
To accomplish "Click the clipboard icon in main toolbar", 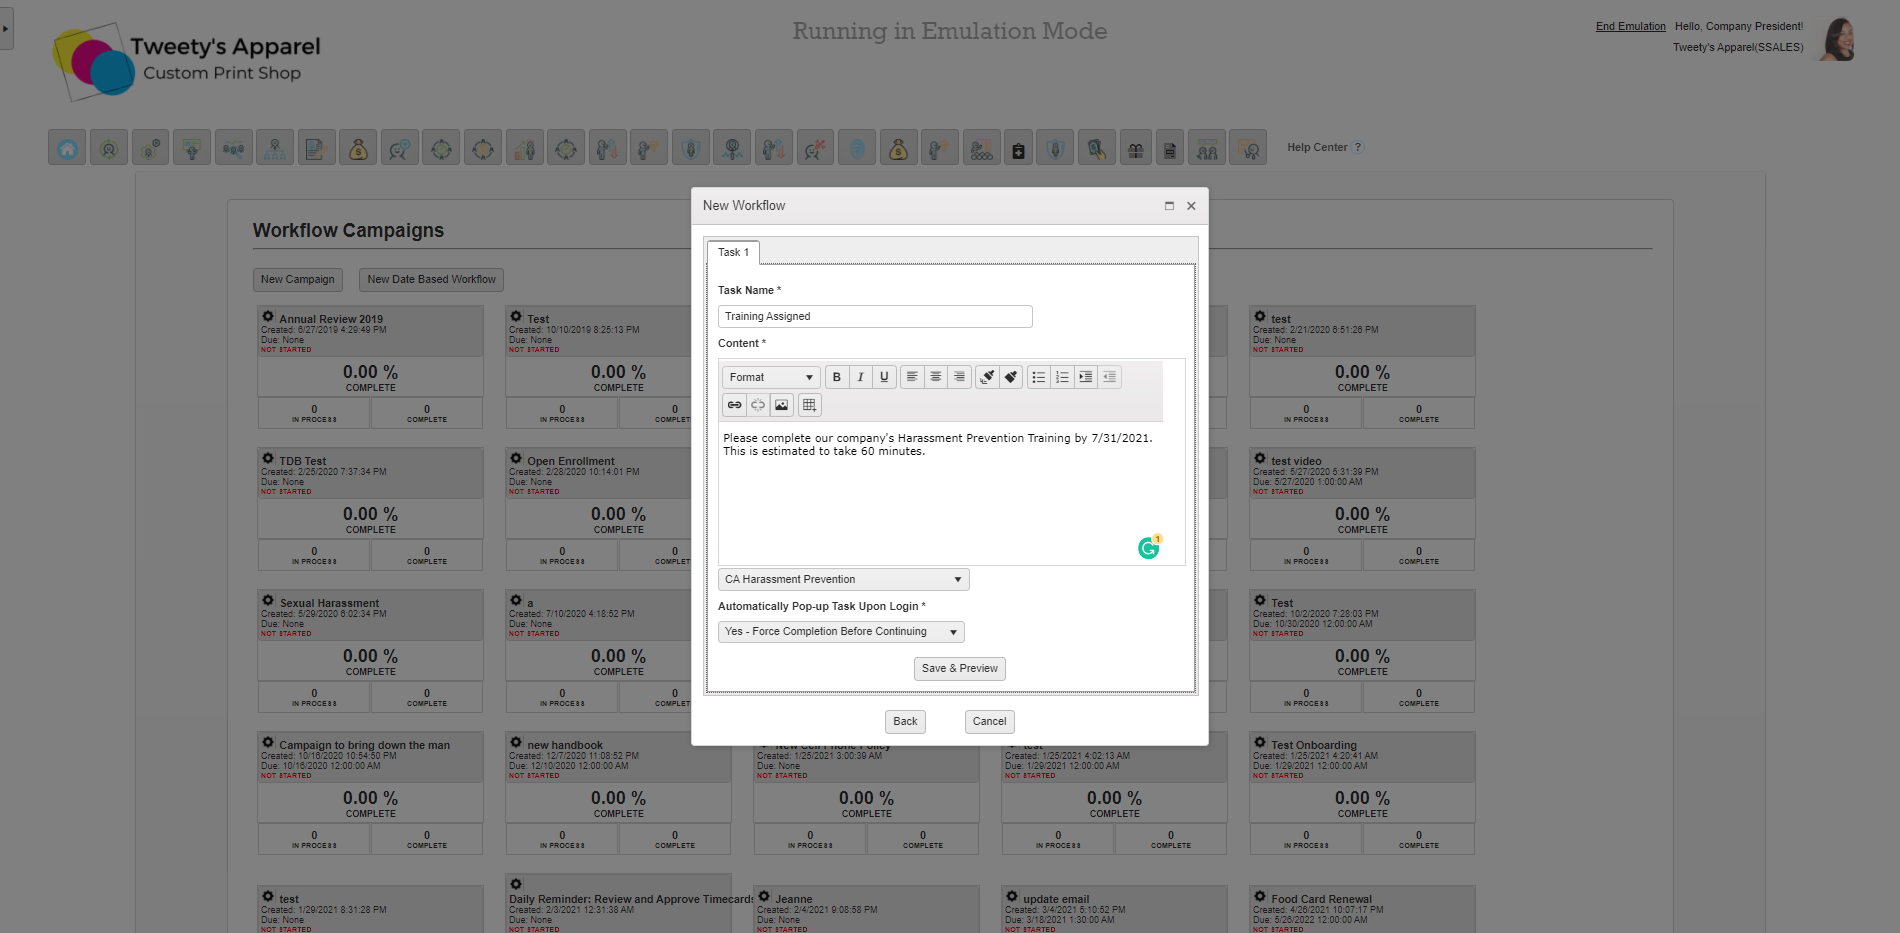I will 1018,148.
